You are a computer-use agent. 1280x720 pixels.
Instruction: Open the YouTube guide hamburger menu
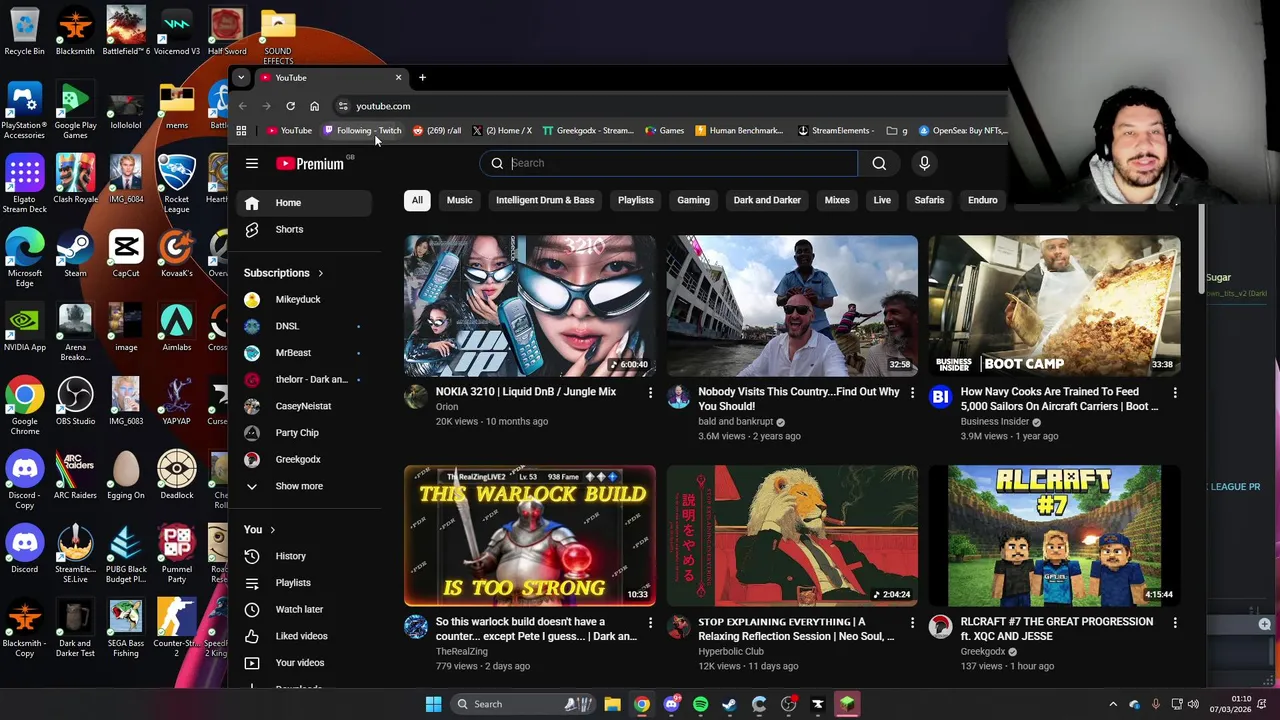click(252, 163)
